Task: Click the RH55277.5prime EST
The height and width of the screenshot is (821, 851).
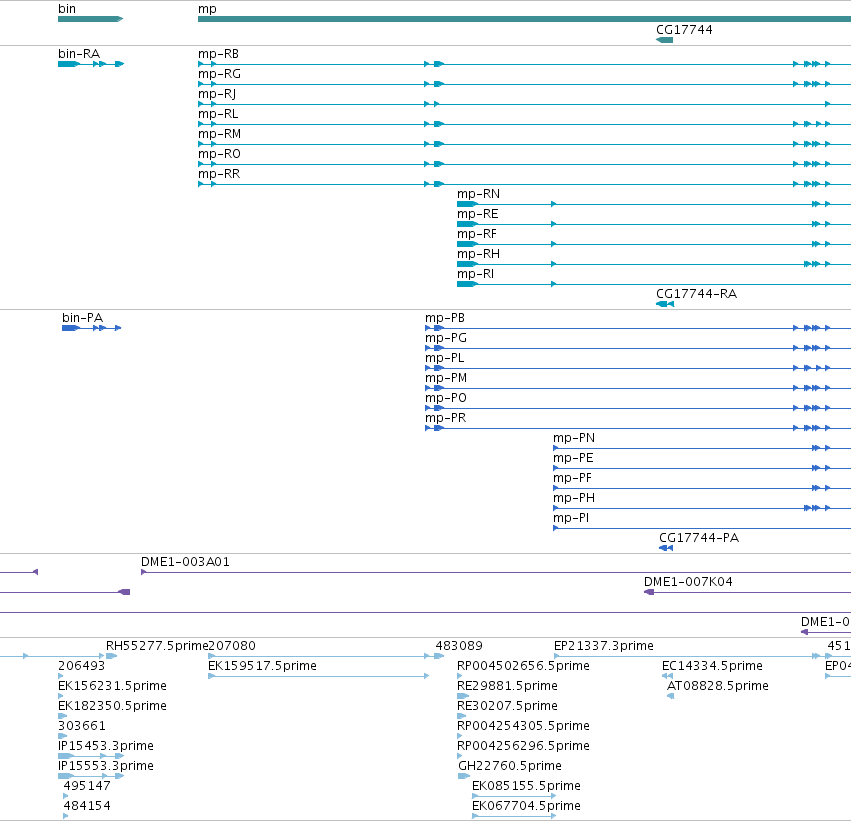Action: [157, 646]
